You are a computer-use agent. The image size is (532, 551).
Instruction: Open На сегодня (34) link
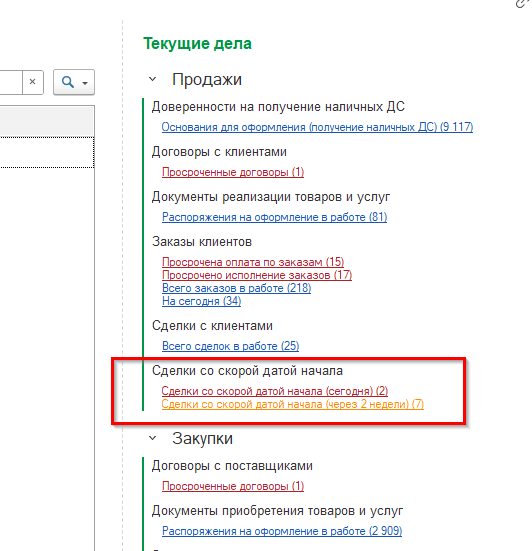[x=201, y=301]
